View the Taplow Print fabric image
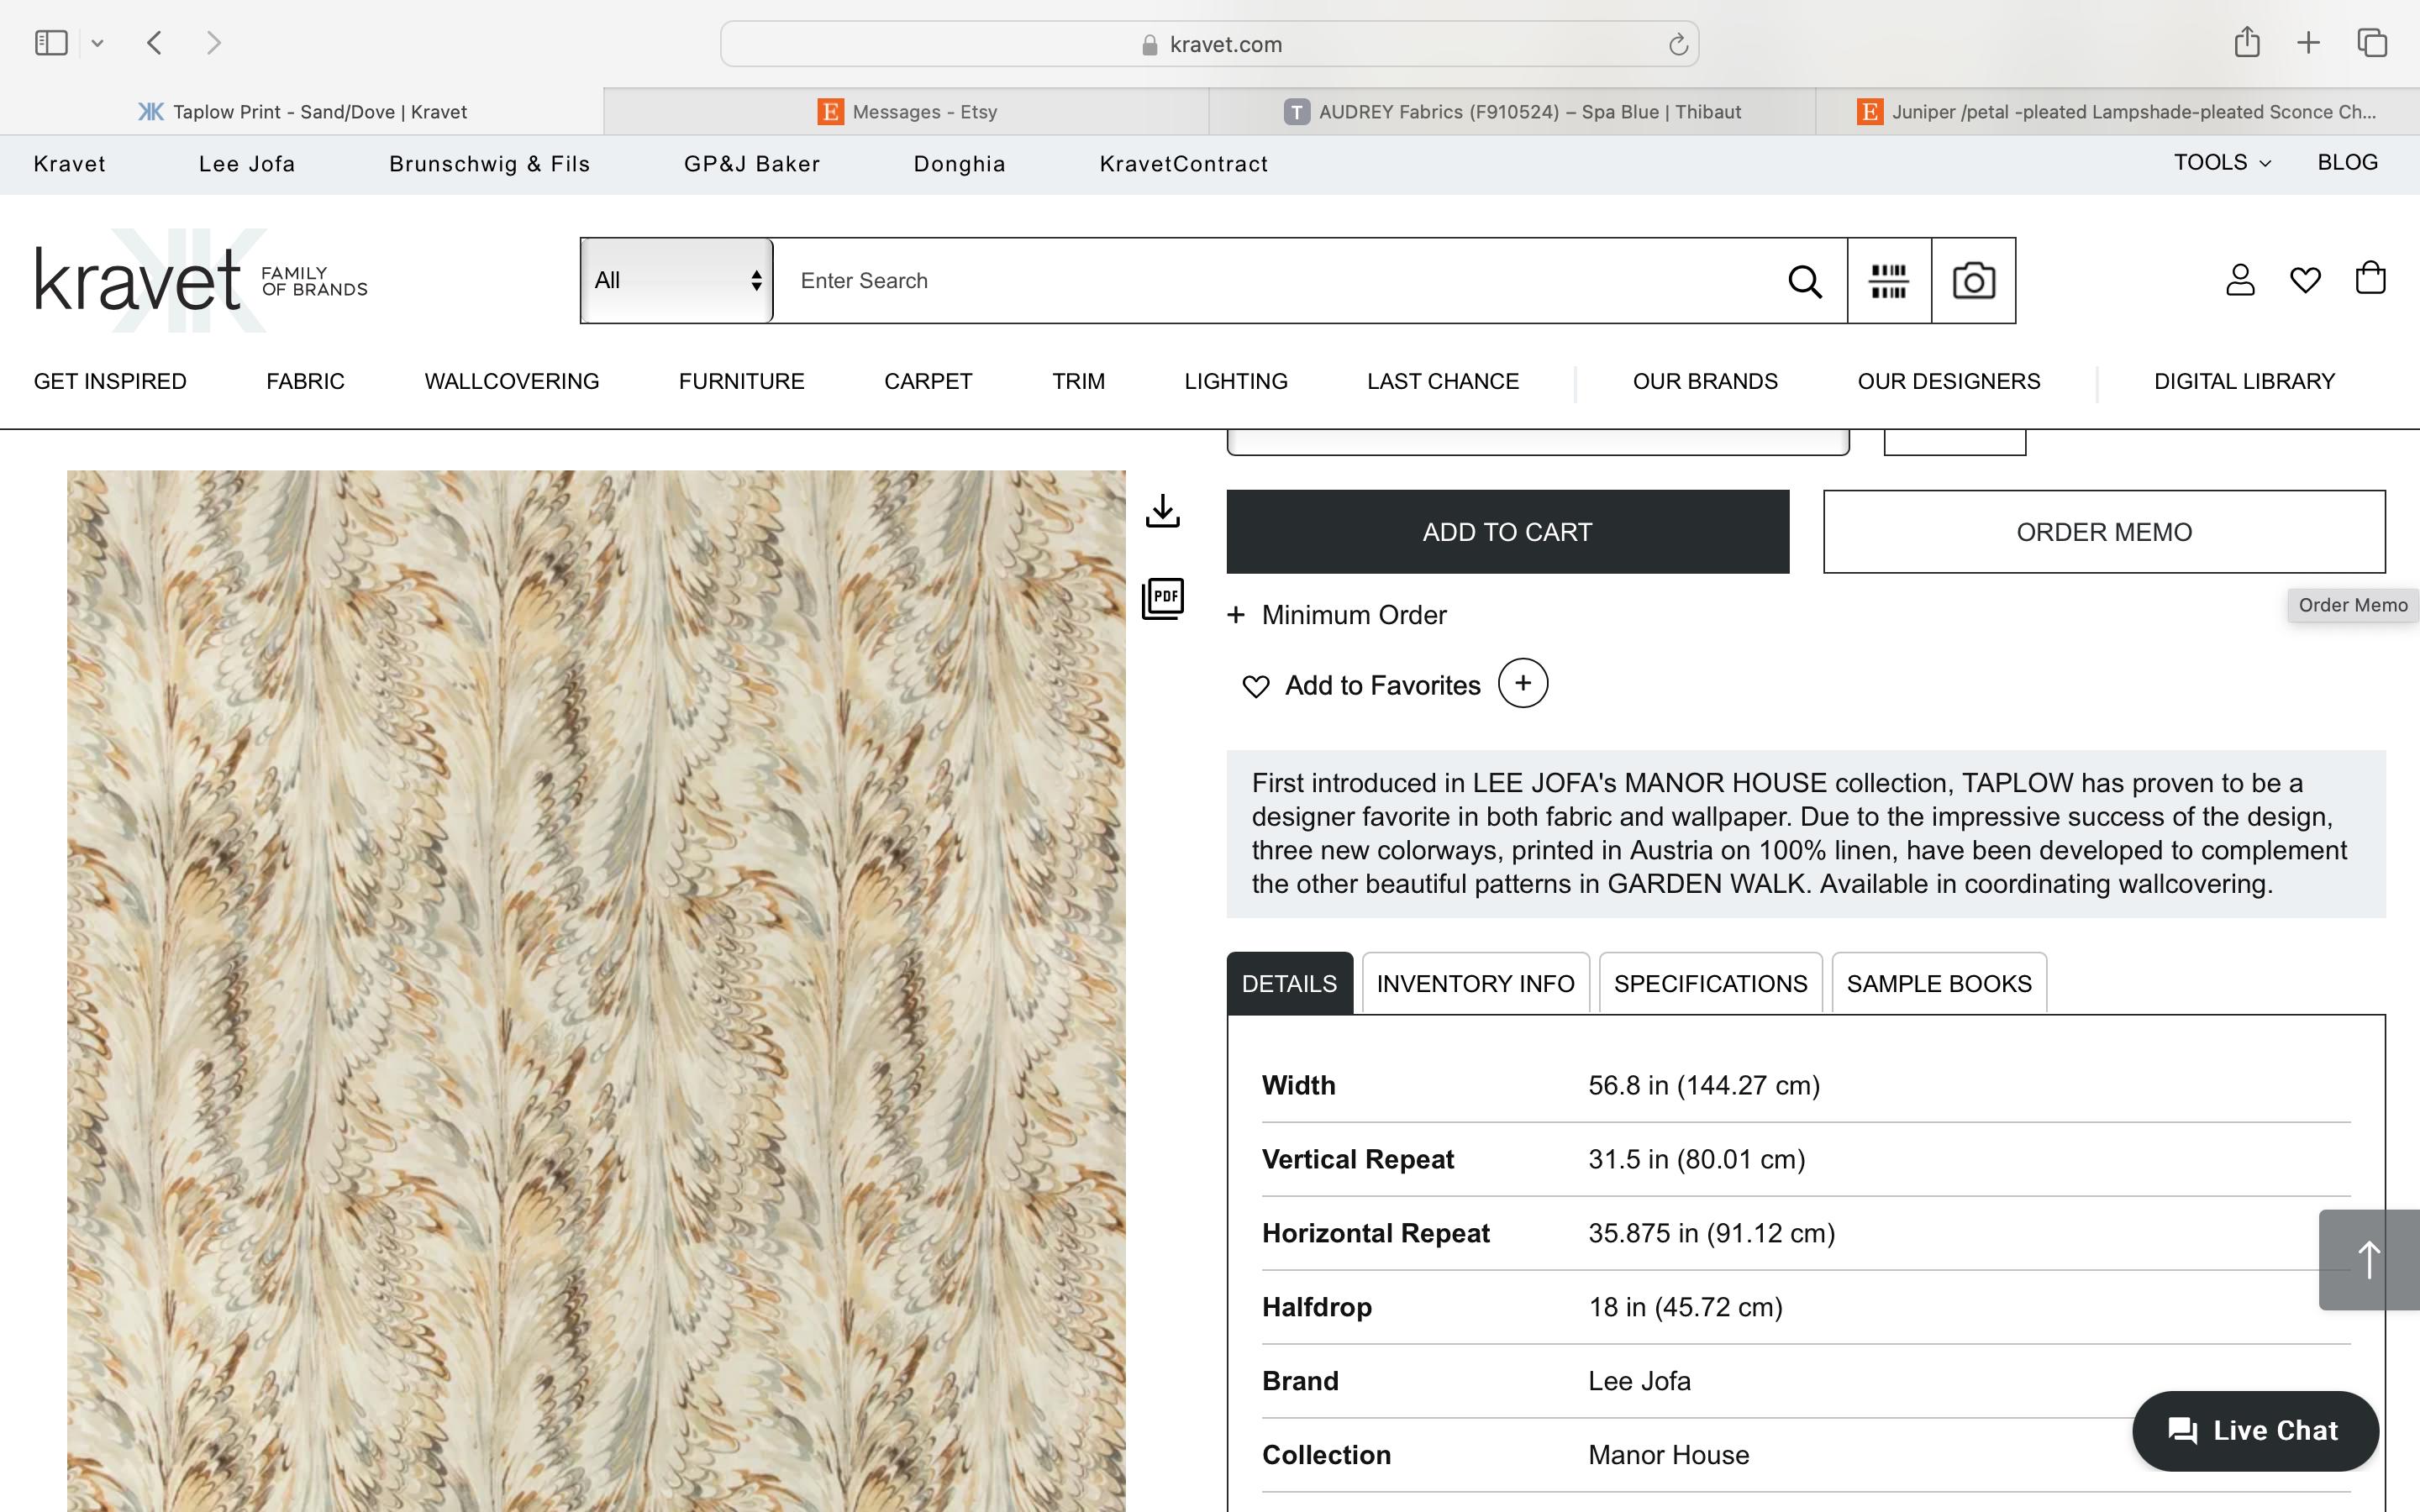The height and width of the screenshot is (1512, 2420). coord(596,991)
